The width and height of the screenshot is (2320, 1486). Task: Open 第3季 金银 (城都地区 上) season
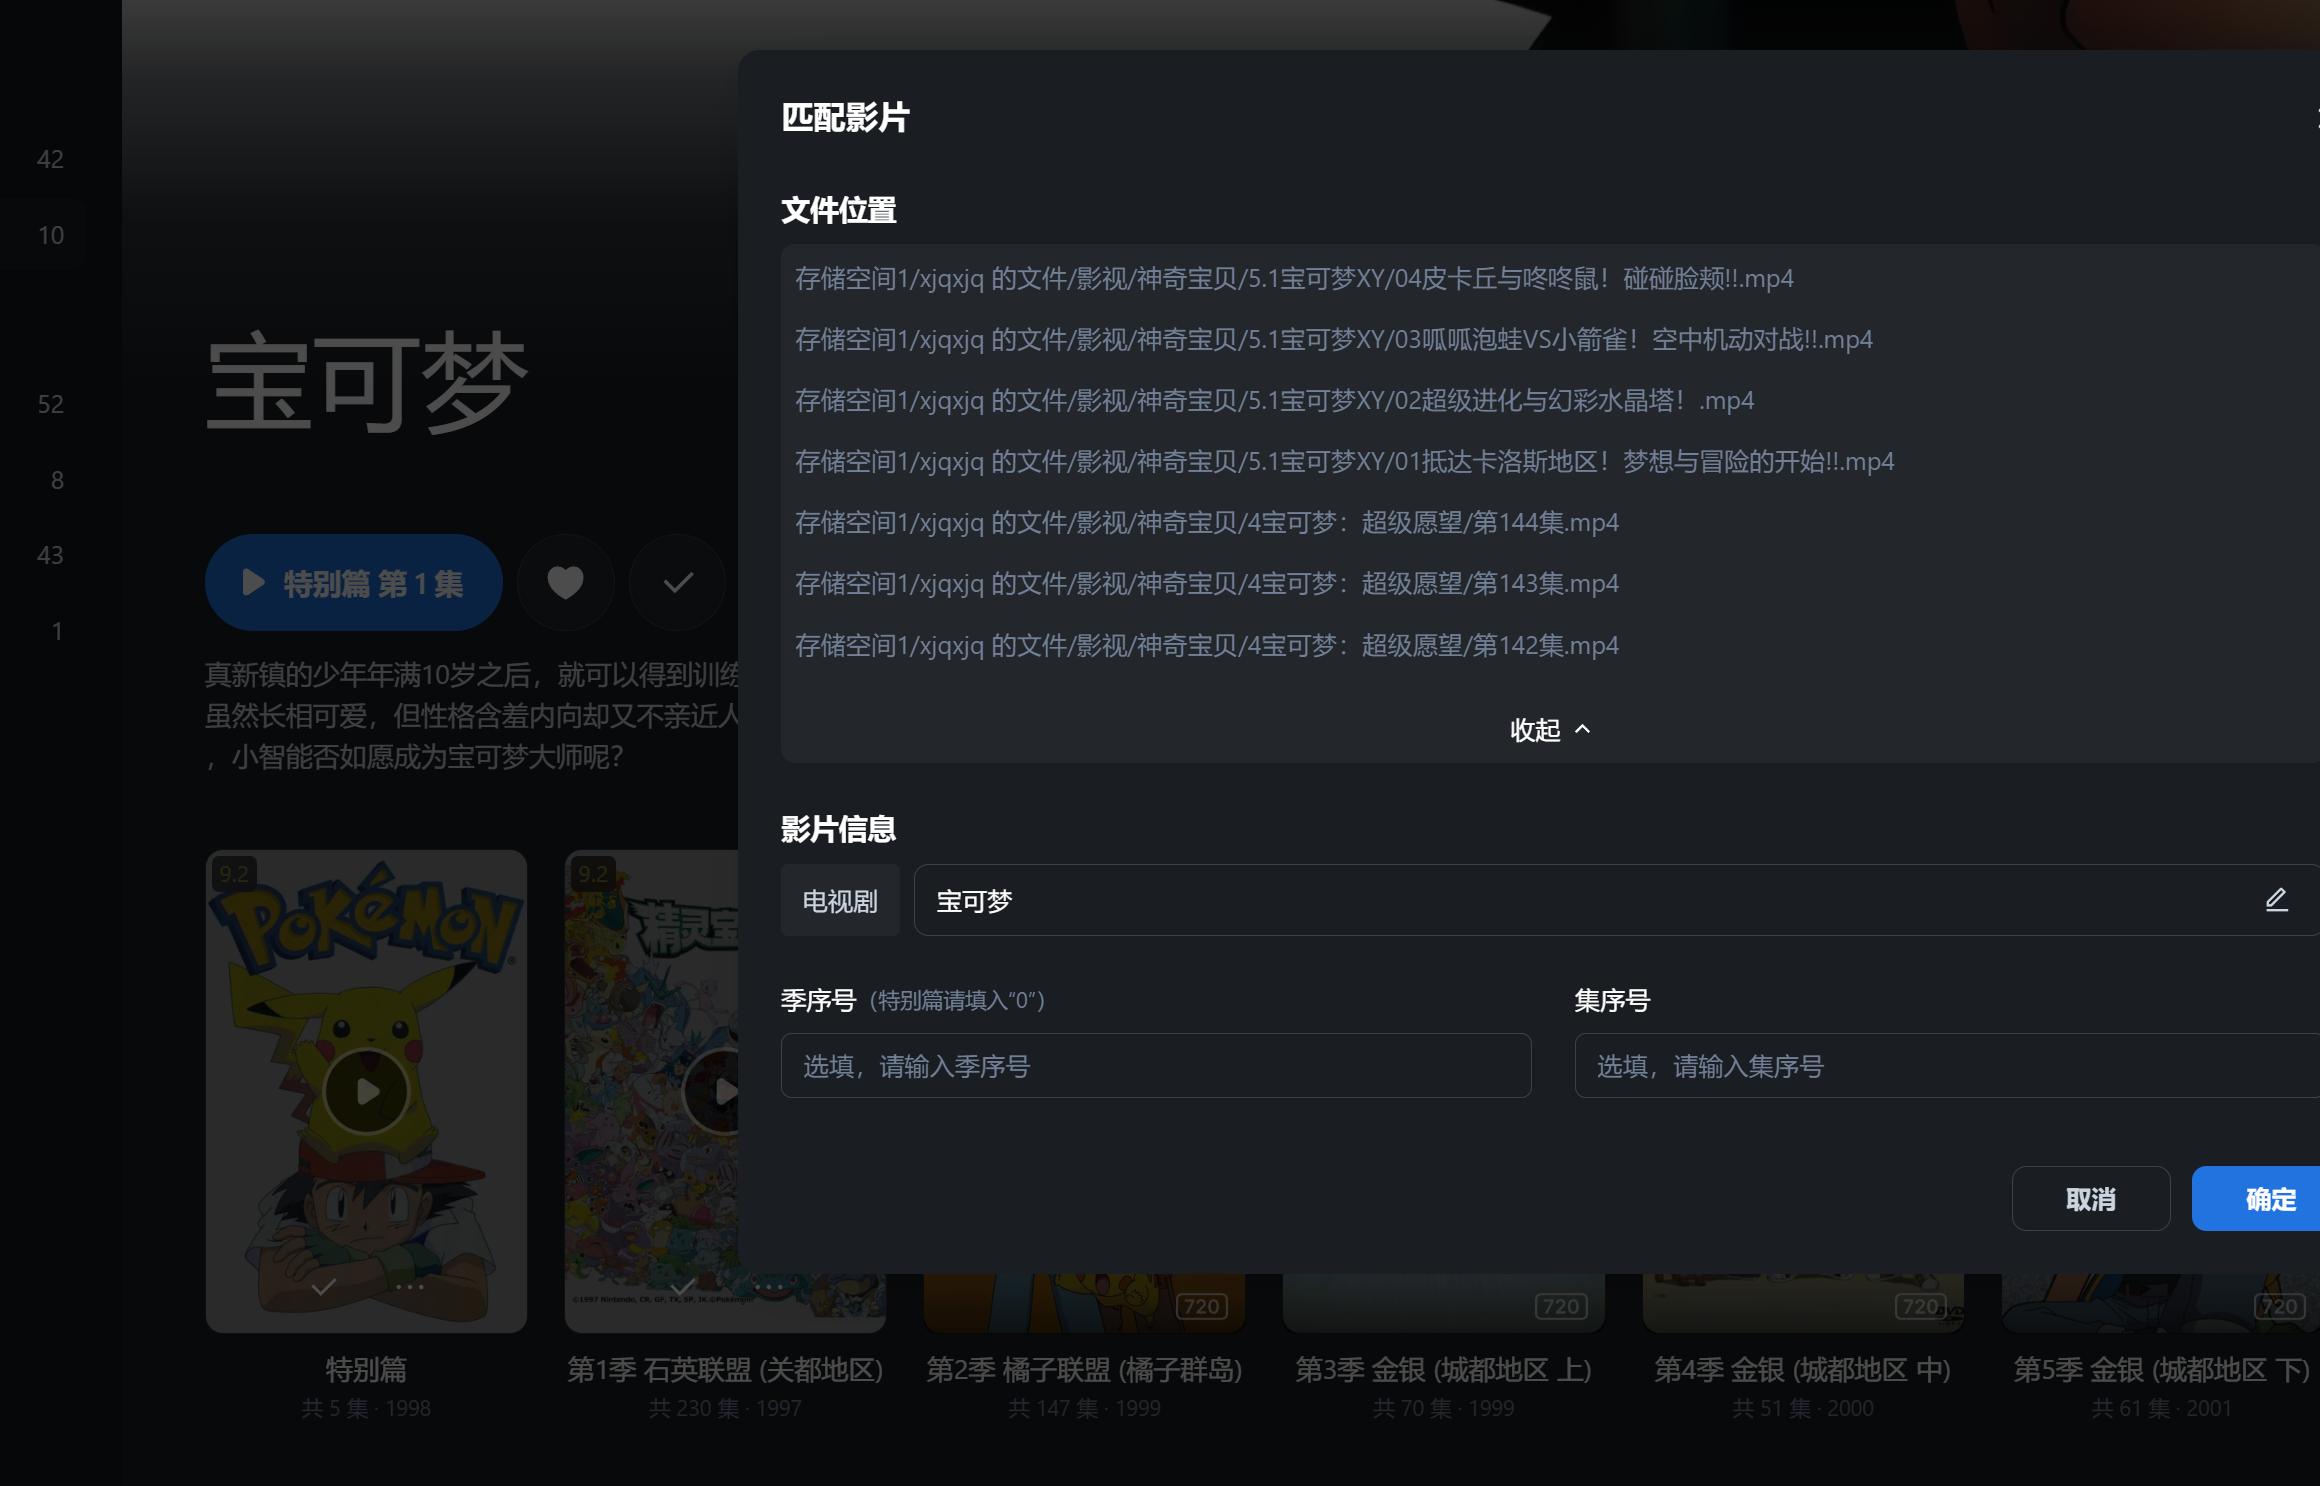tap(1443, 1369)
